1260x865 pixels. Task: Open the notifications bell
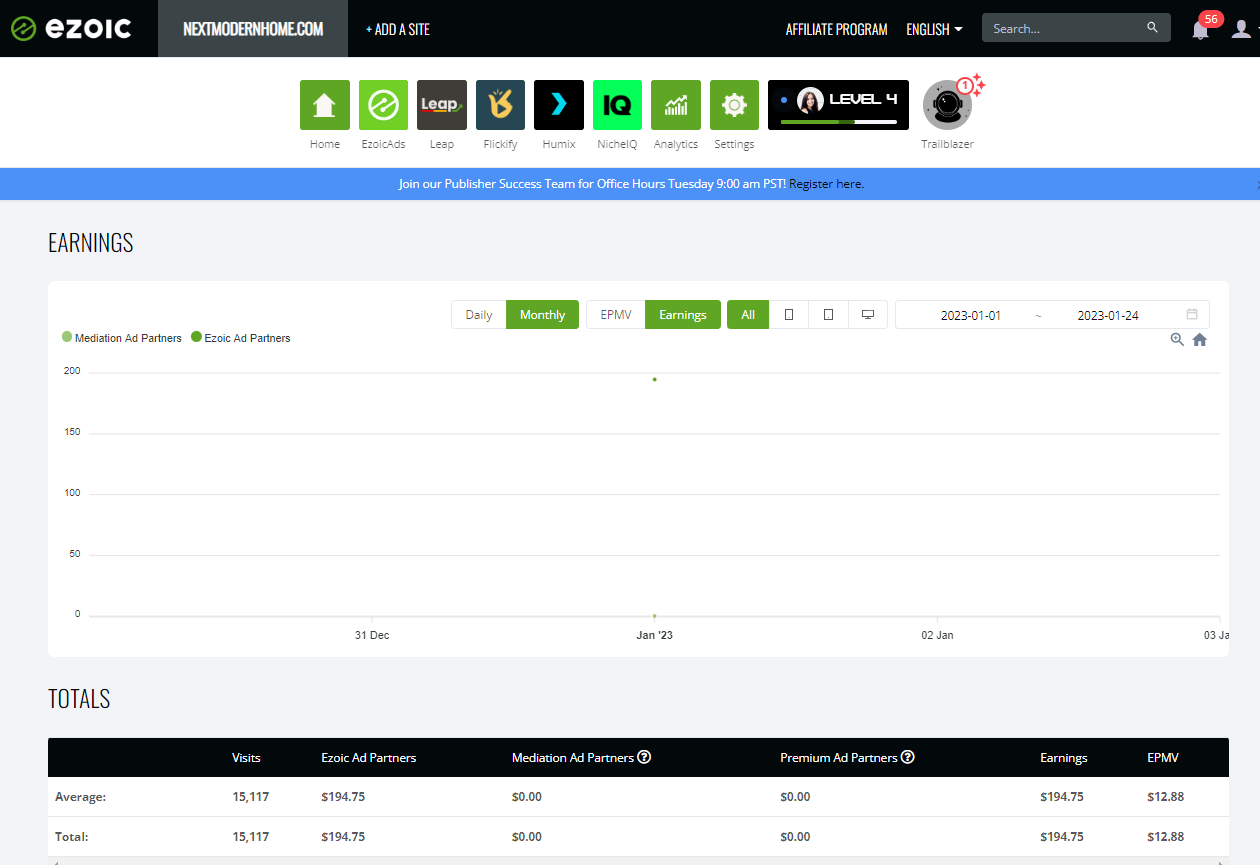[1201, 29]
